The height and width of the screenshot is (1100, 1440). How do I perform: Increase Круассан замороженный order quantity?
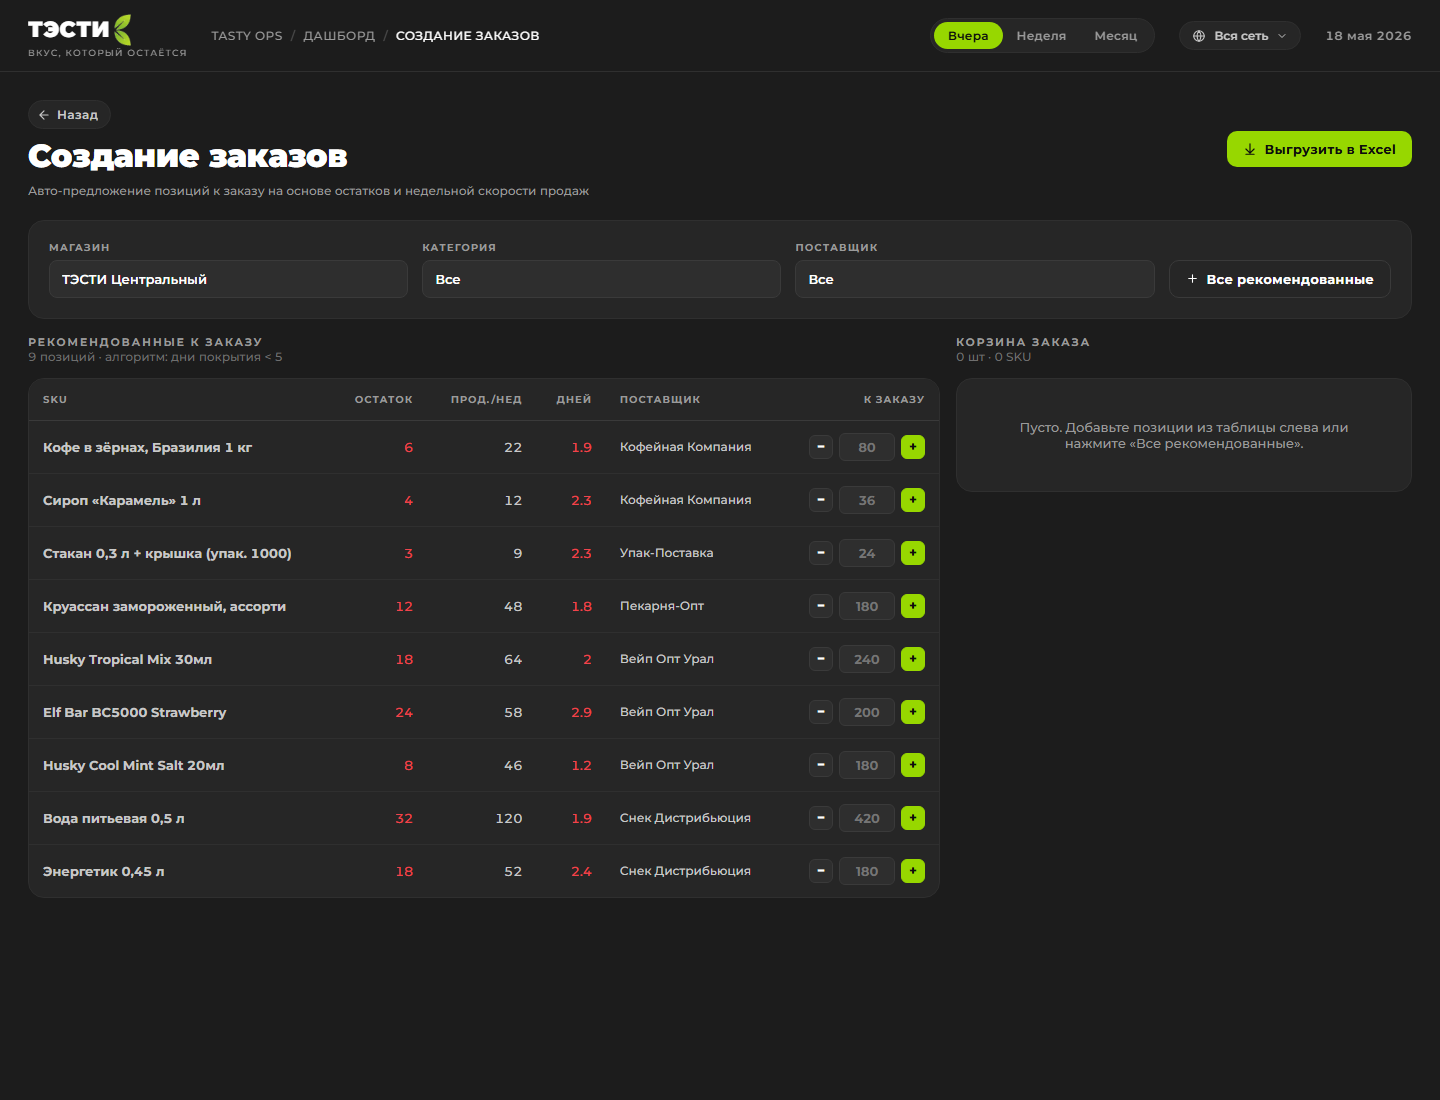coord(913,606)
